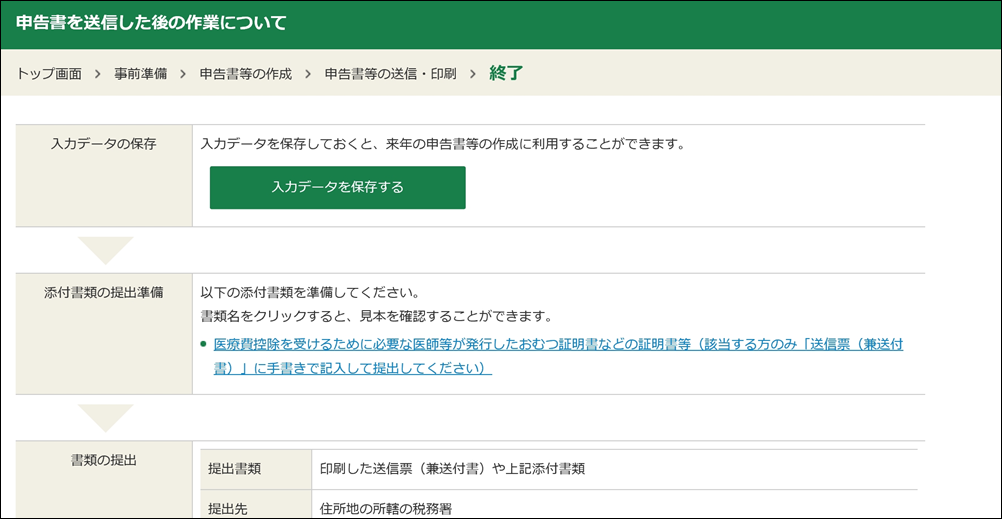Click the 終了 breadcrumb step
This screenshot has height=519, width=1002.
[x=506, y=73]
